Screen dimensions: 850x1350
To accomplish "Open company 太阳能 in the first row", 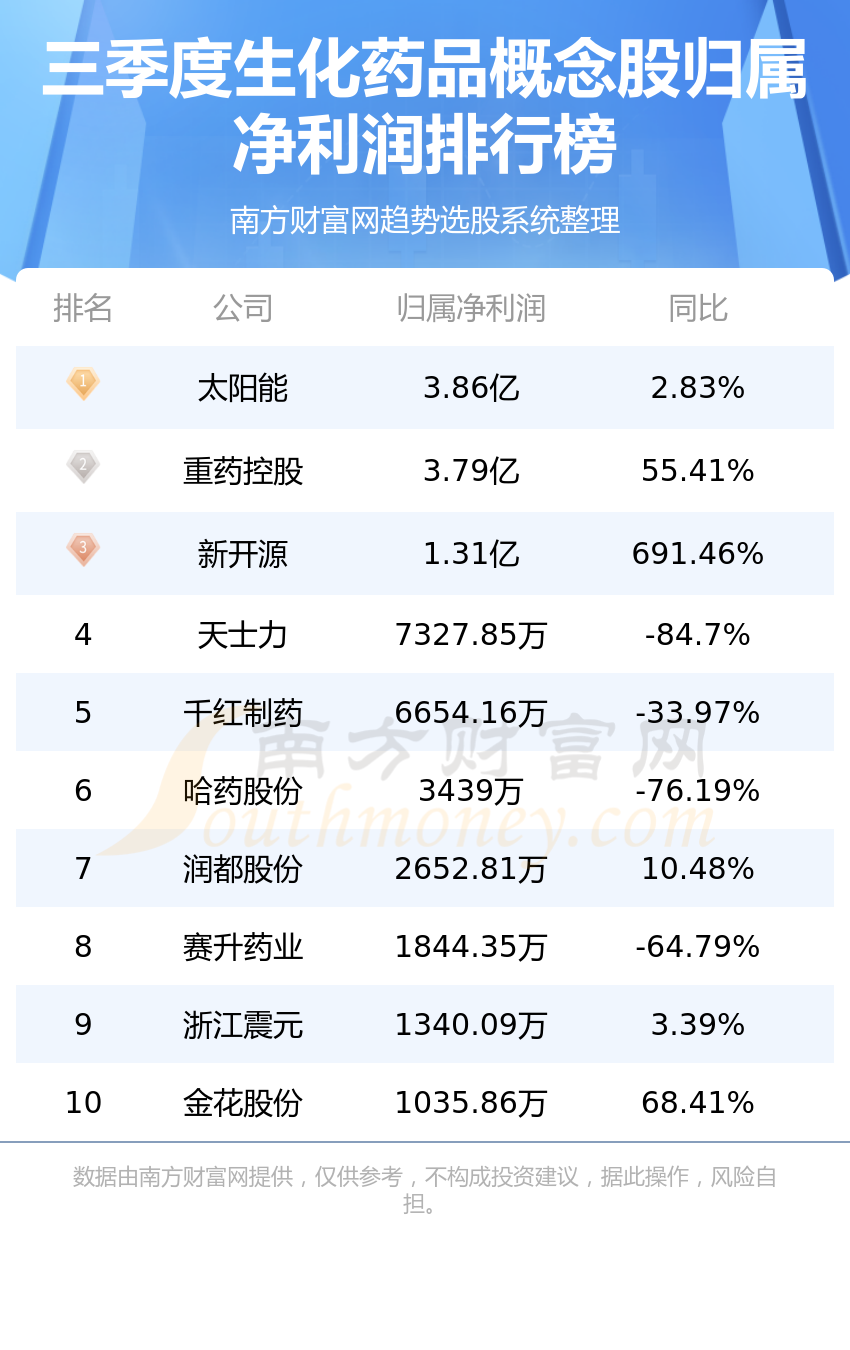I will pos(243,388).
